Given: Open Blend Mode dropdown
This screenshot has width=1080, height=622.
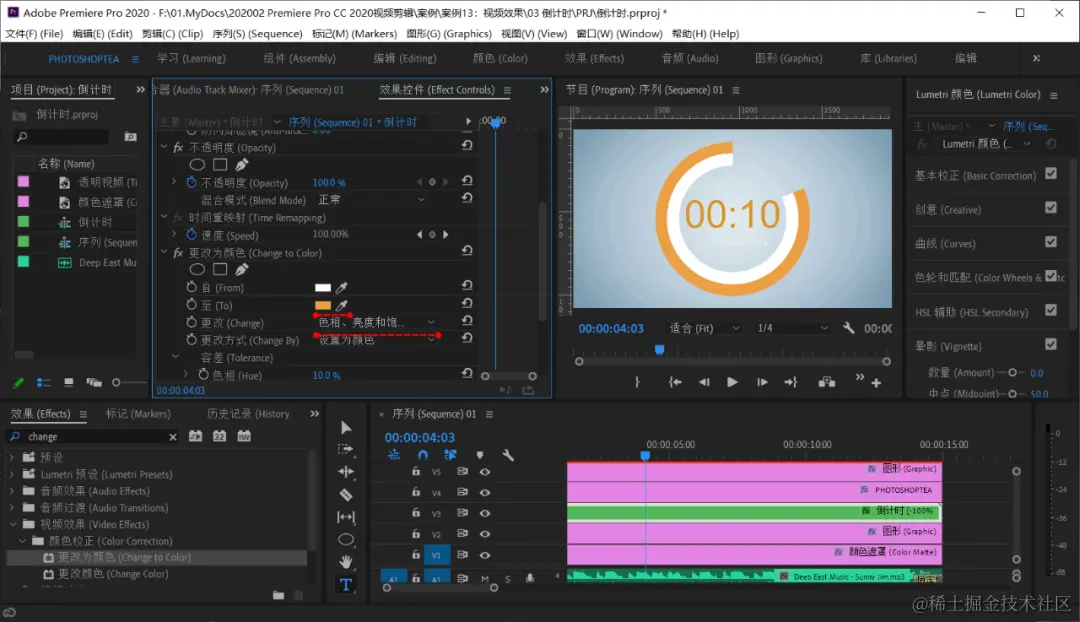Looking at the screenshot, I should pyautogui.click(x=371, y=200).
